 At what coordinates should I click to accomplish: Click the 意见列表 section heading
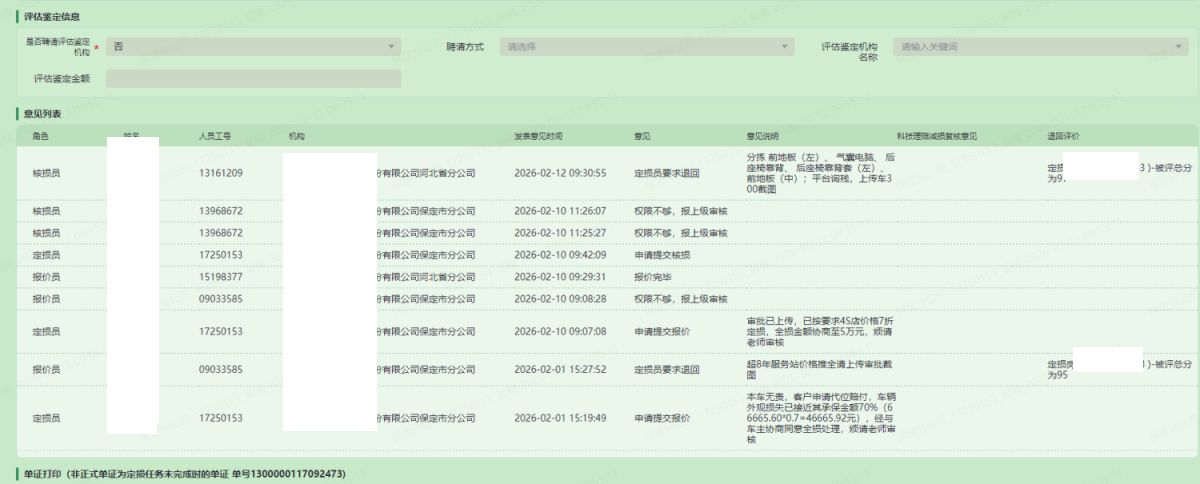pos(44,114)
